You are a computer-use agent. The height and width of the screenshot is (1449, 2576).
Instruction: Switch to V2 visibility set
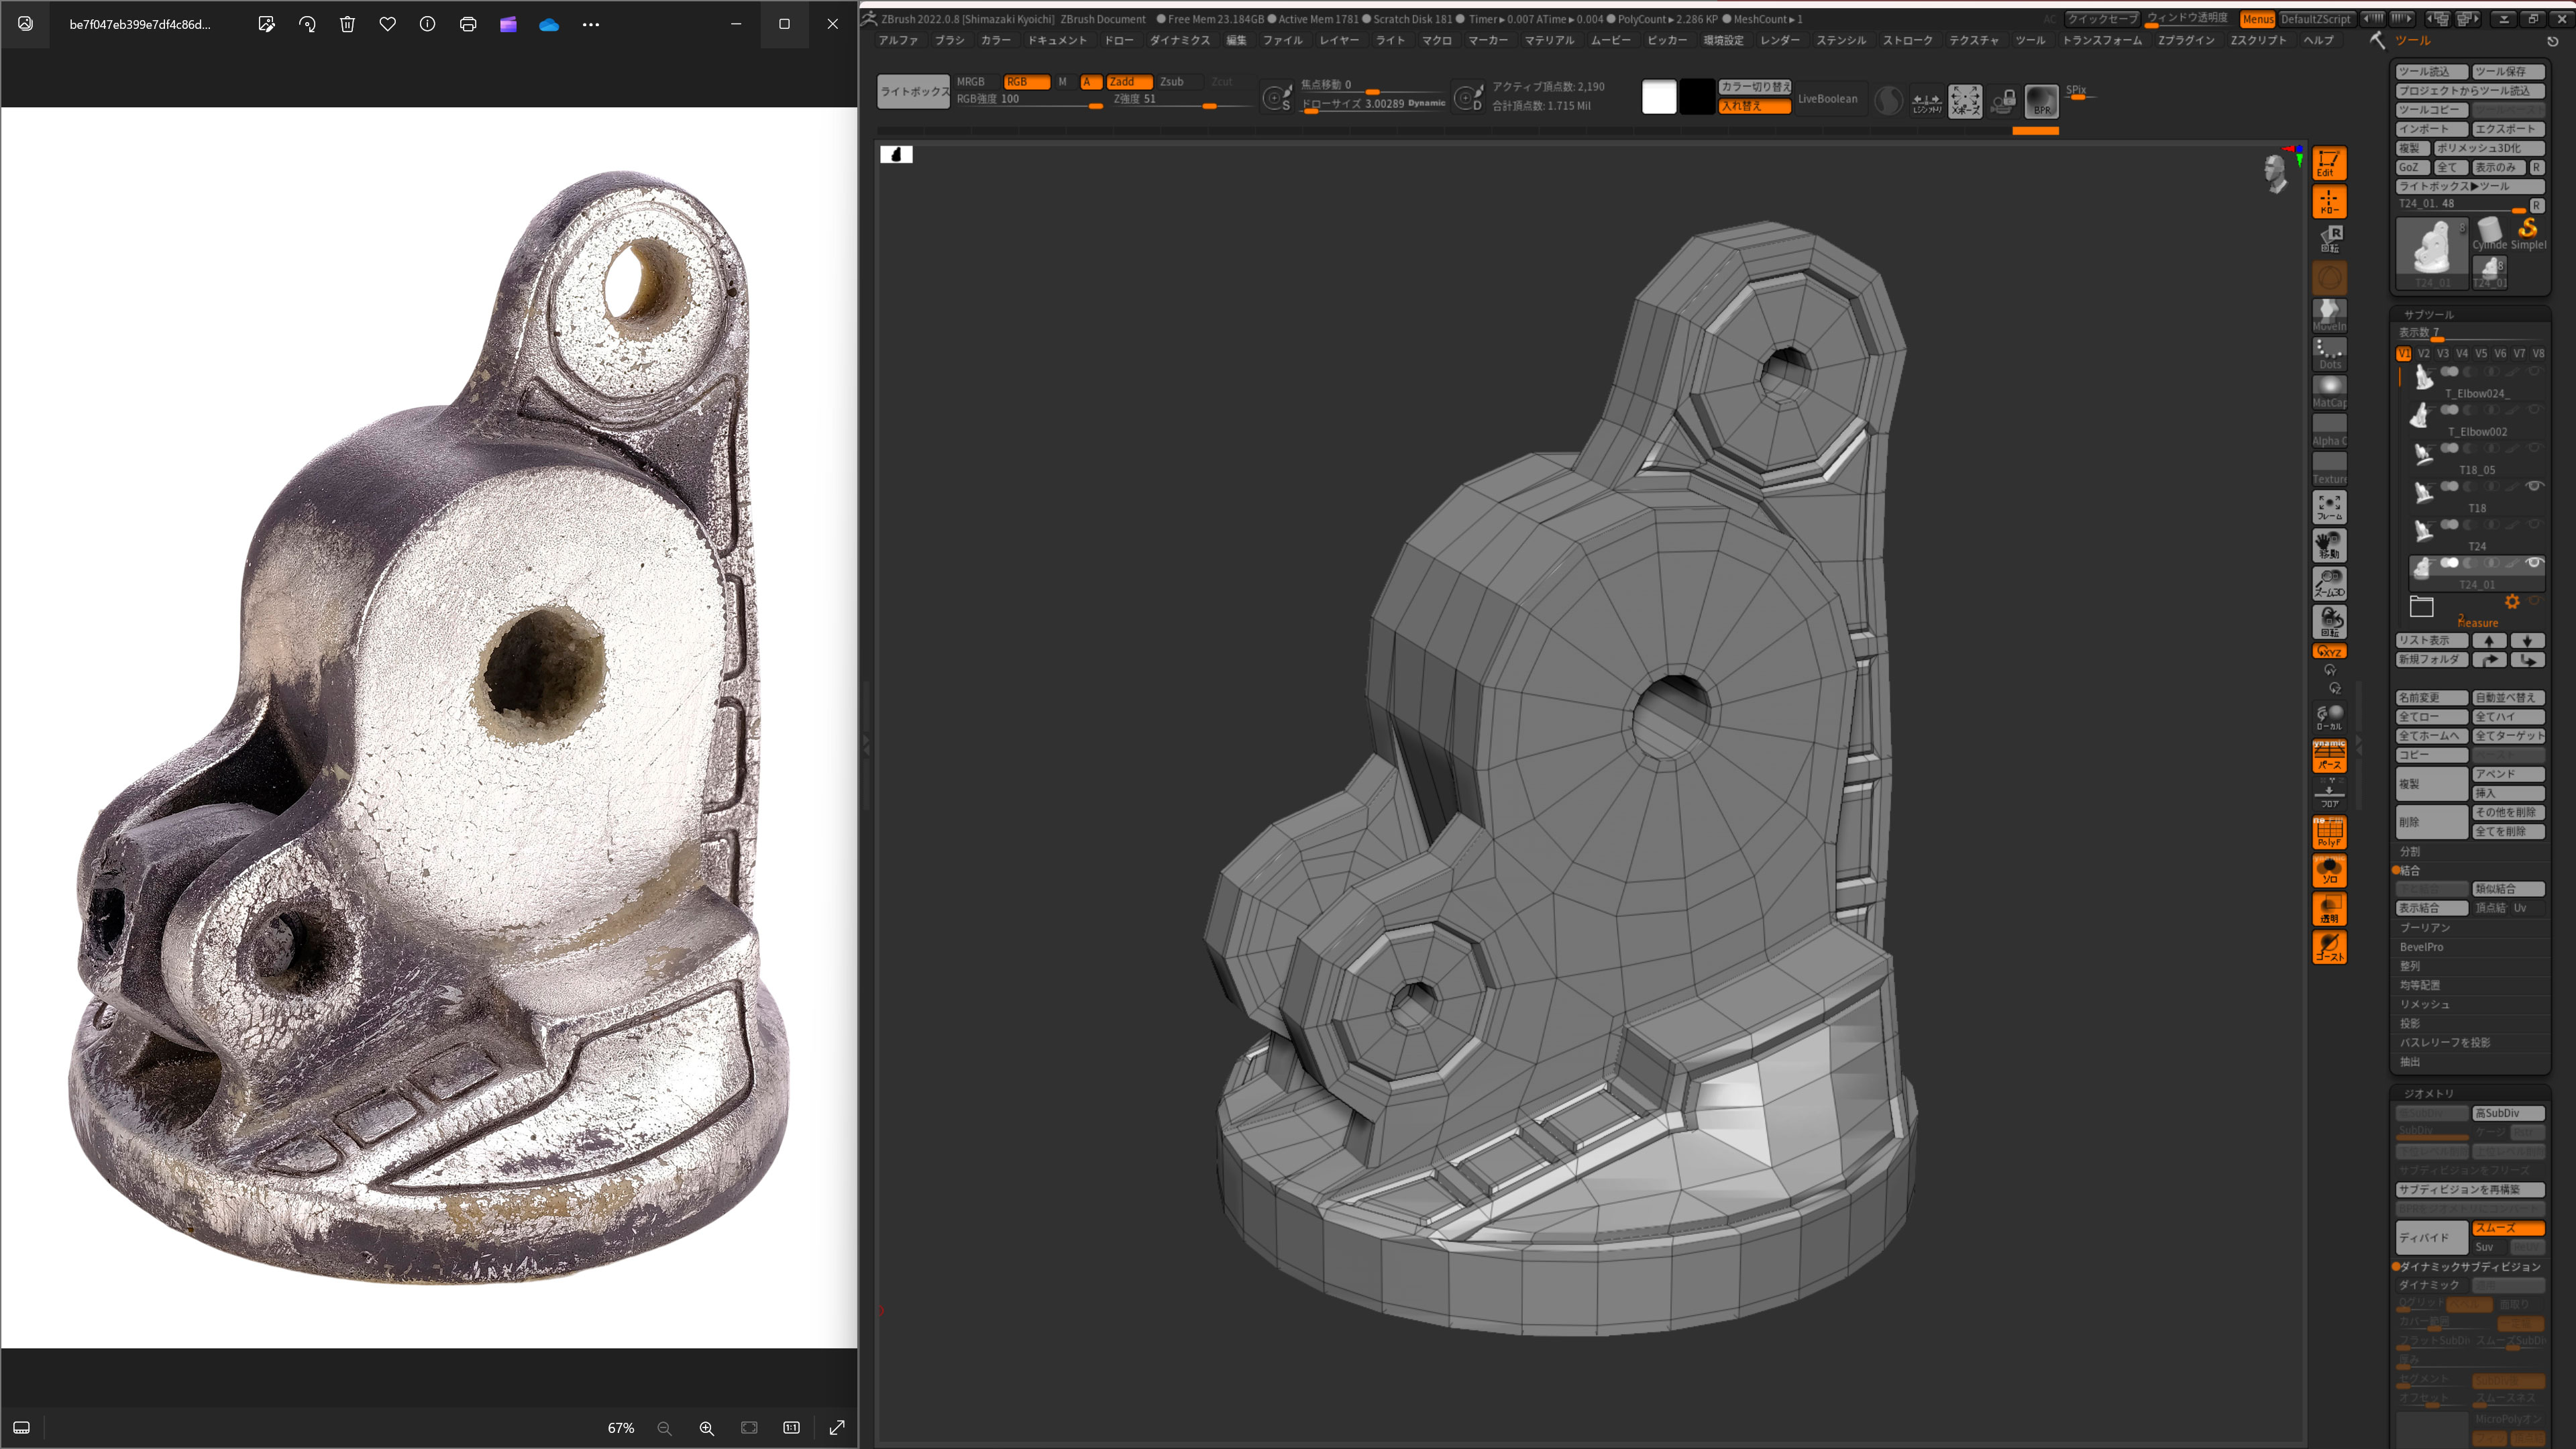tap(2424, 353)
